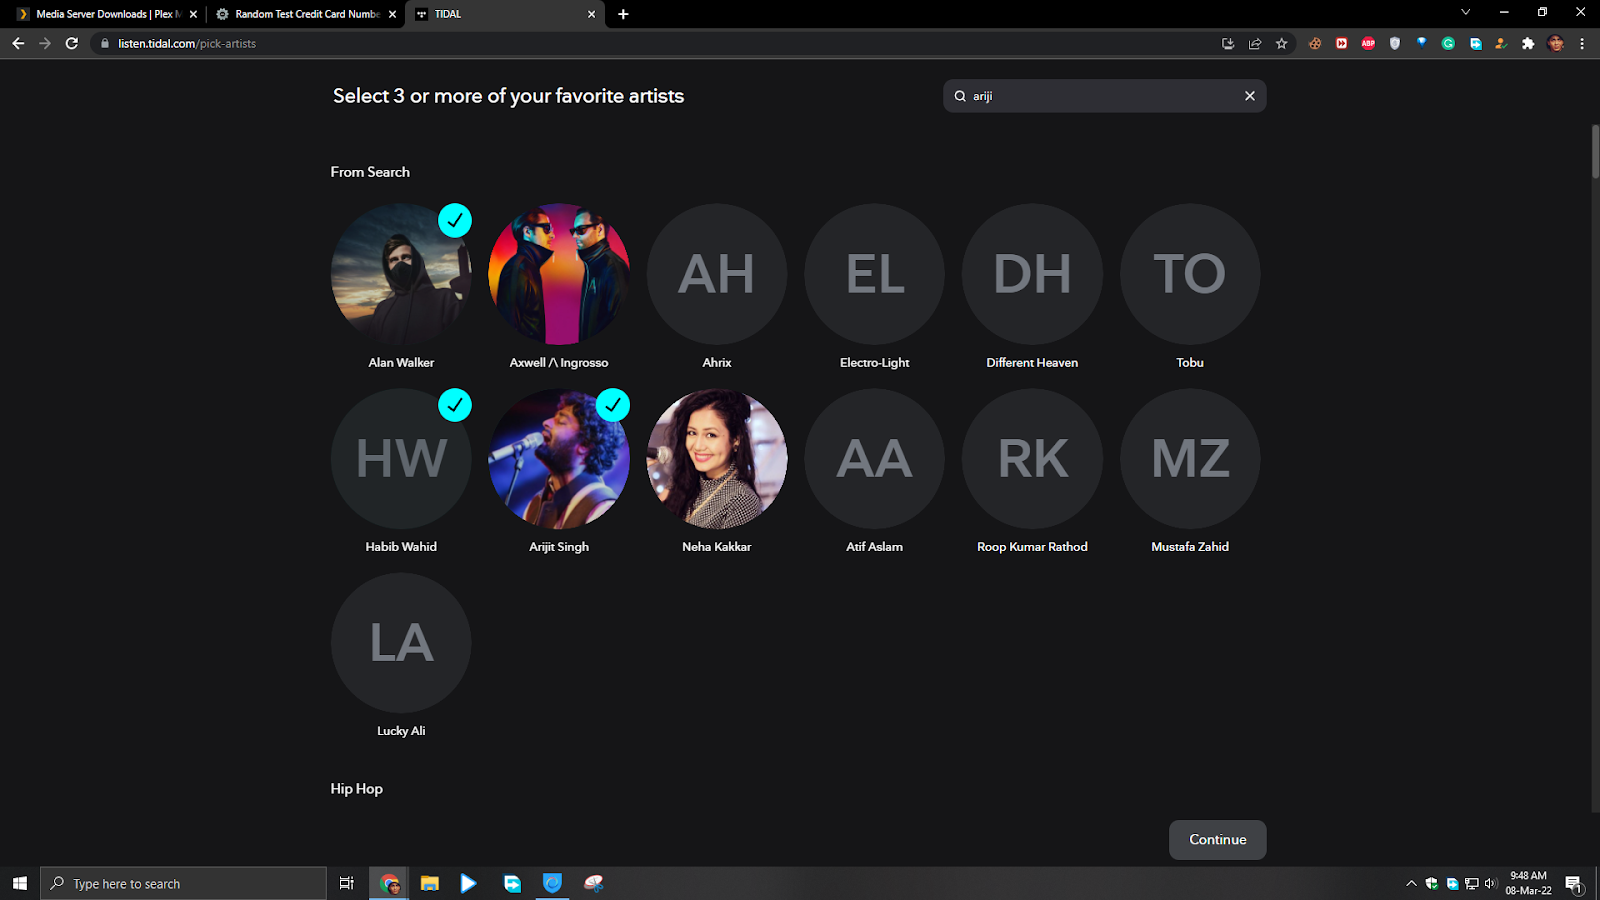This screenshot has width=1600, height=900.
Task: Click browser forward arrow
Action: pyautogui.click(x=45, y=43)
